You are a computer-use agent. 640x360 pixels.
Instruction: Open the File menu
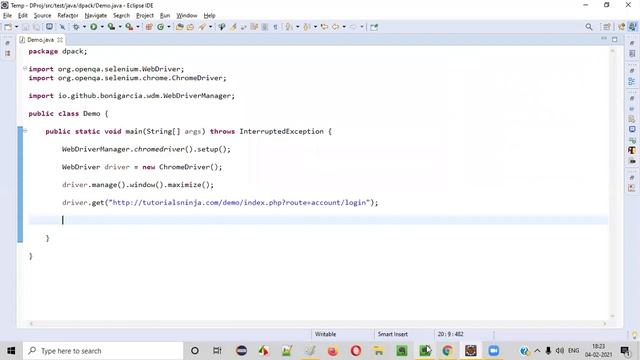tap(7, 16)
